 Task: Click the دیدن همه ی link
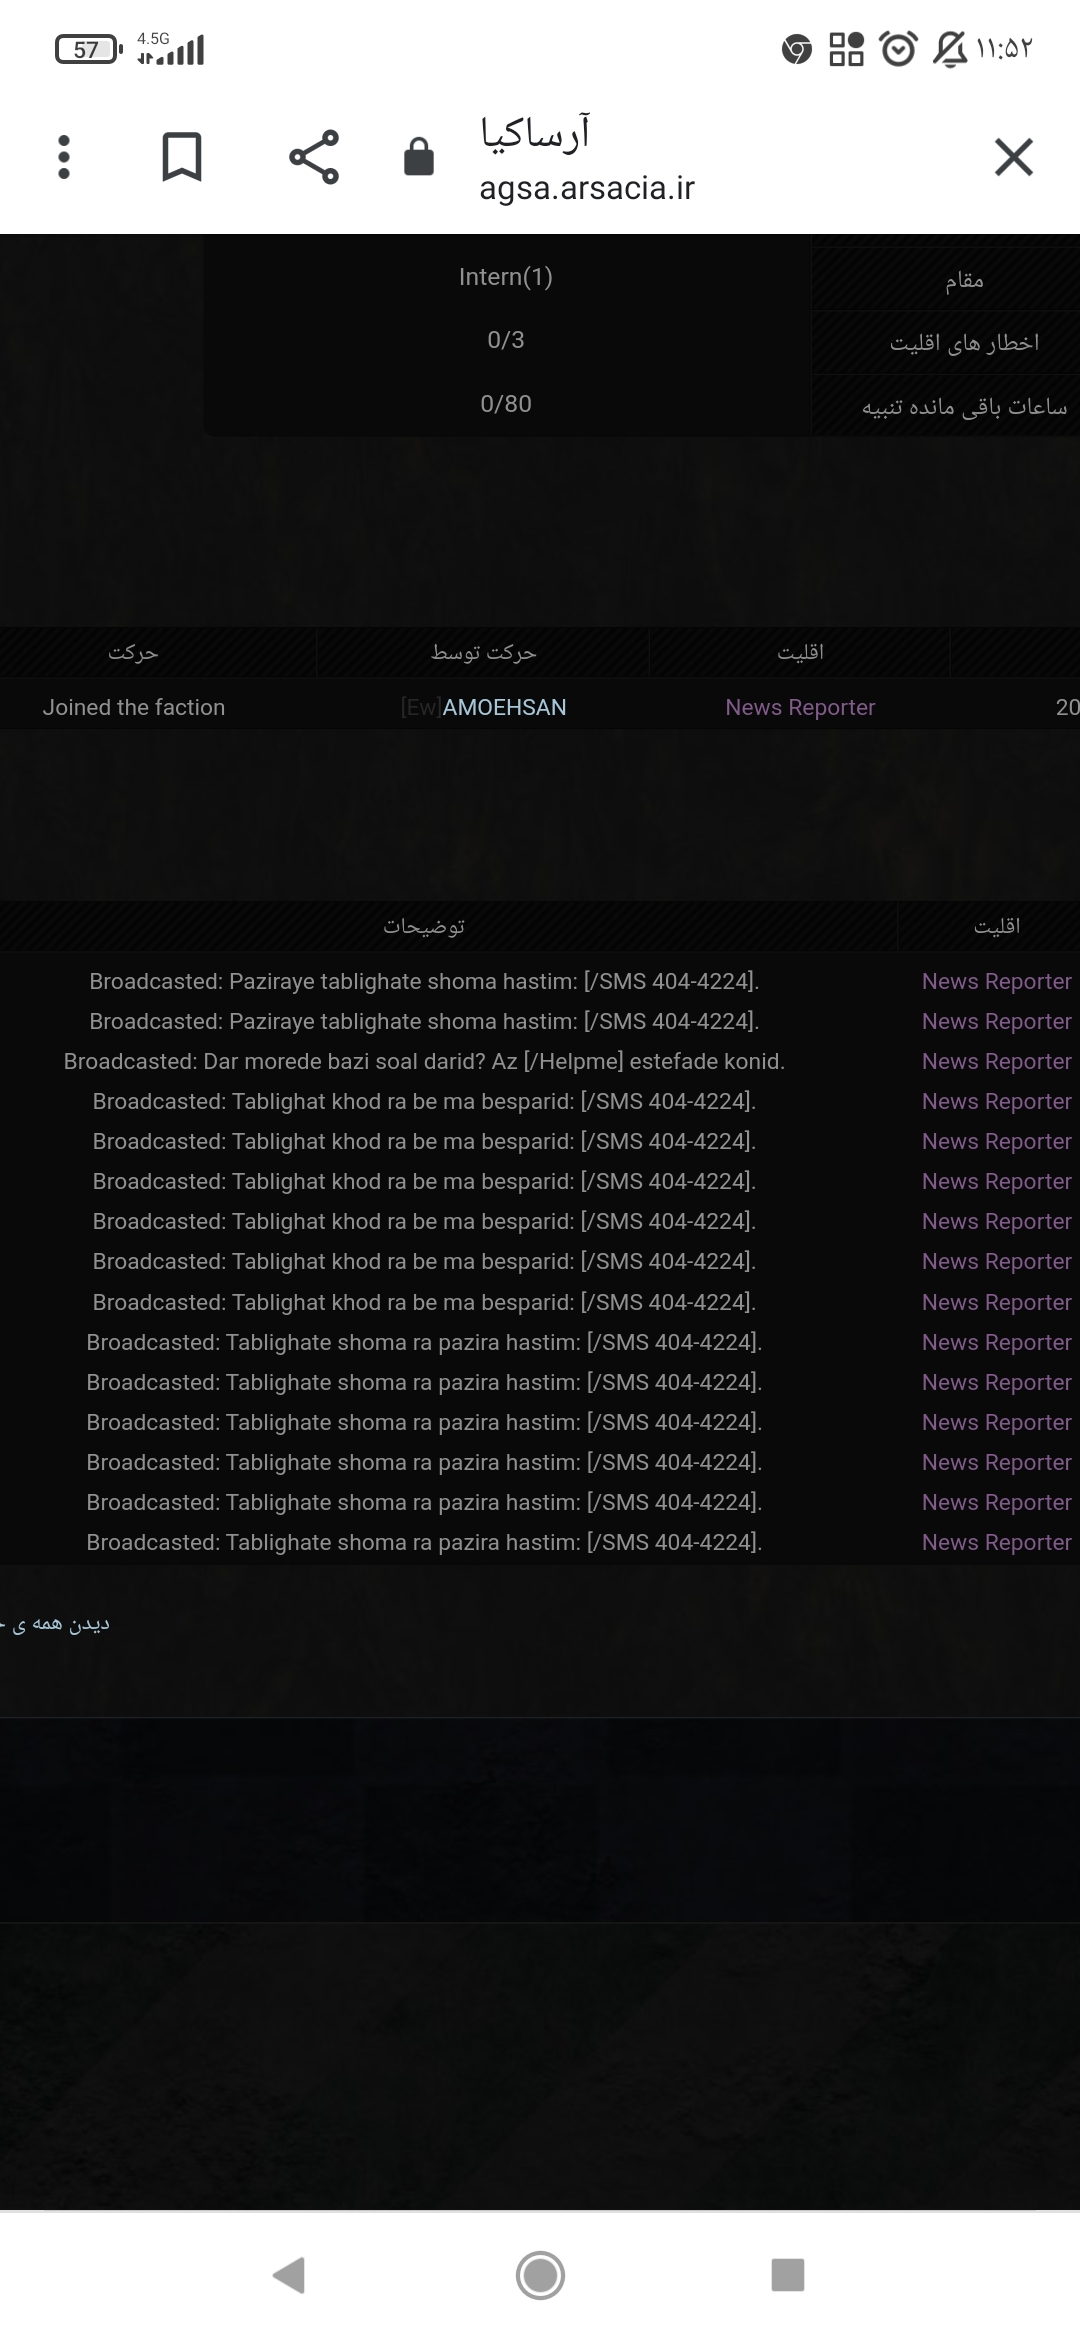[x=62, y=1623]
